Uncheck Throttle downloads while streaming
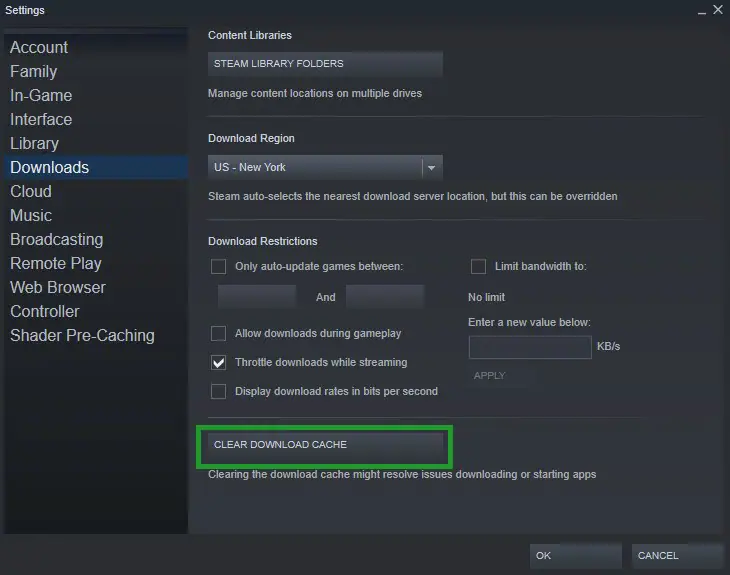 coord(218,362)
